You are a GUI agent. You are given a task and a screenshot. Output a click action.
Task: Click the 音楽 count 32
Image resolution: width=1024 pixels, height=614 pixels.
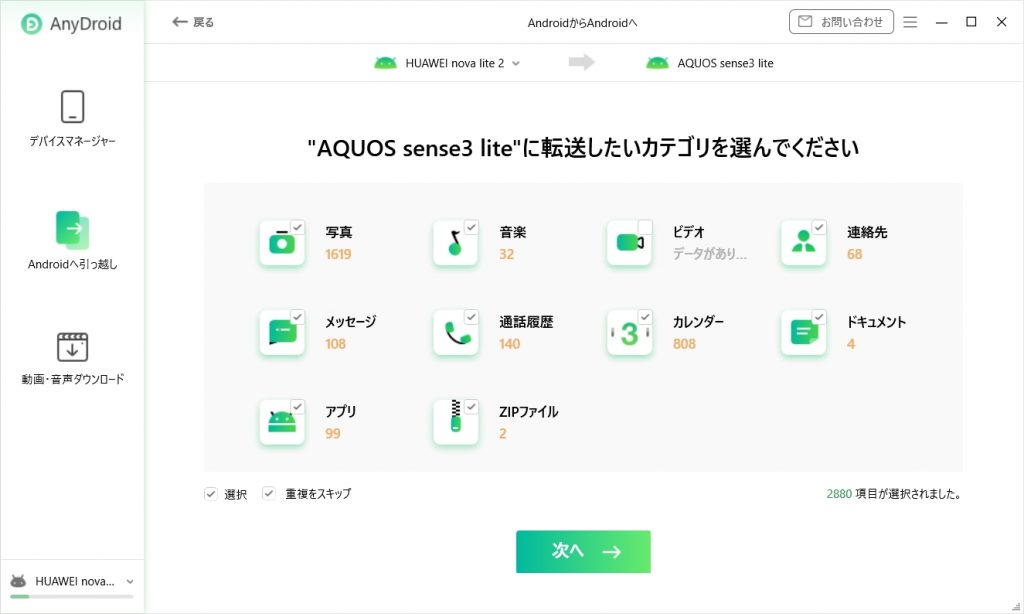click(x=507, y=254)
